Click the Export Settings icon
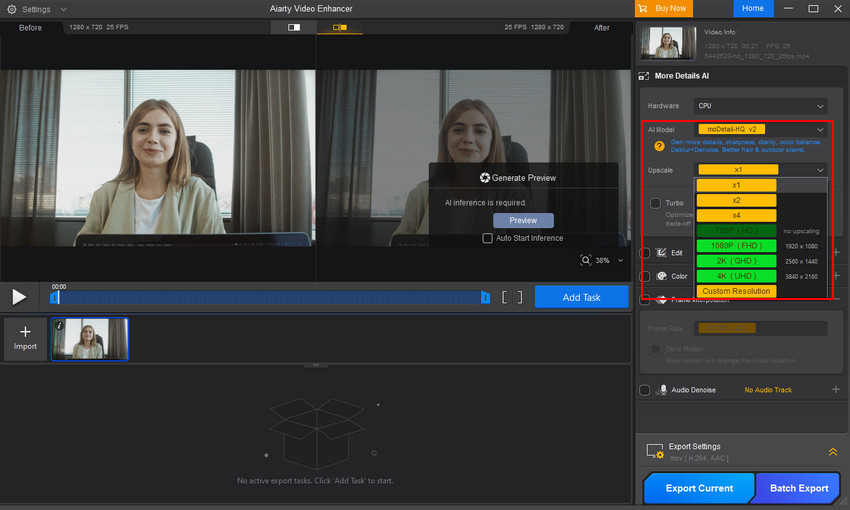The height and width of the screenshot is (510, 850). pyautogui.click(x=655, y=451)
